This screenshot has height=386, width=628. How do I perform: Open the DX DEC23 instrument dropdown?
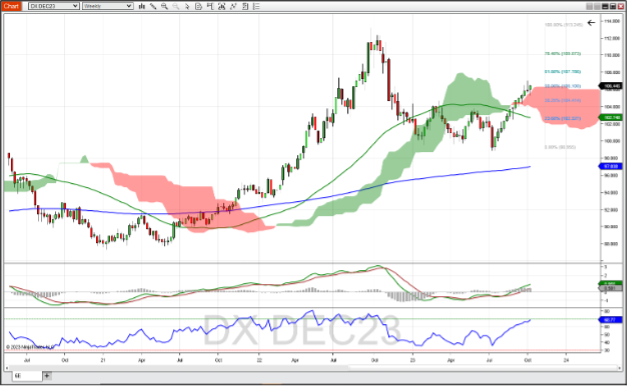click(x=54, y=6)
